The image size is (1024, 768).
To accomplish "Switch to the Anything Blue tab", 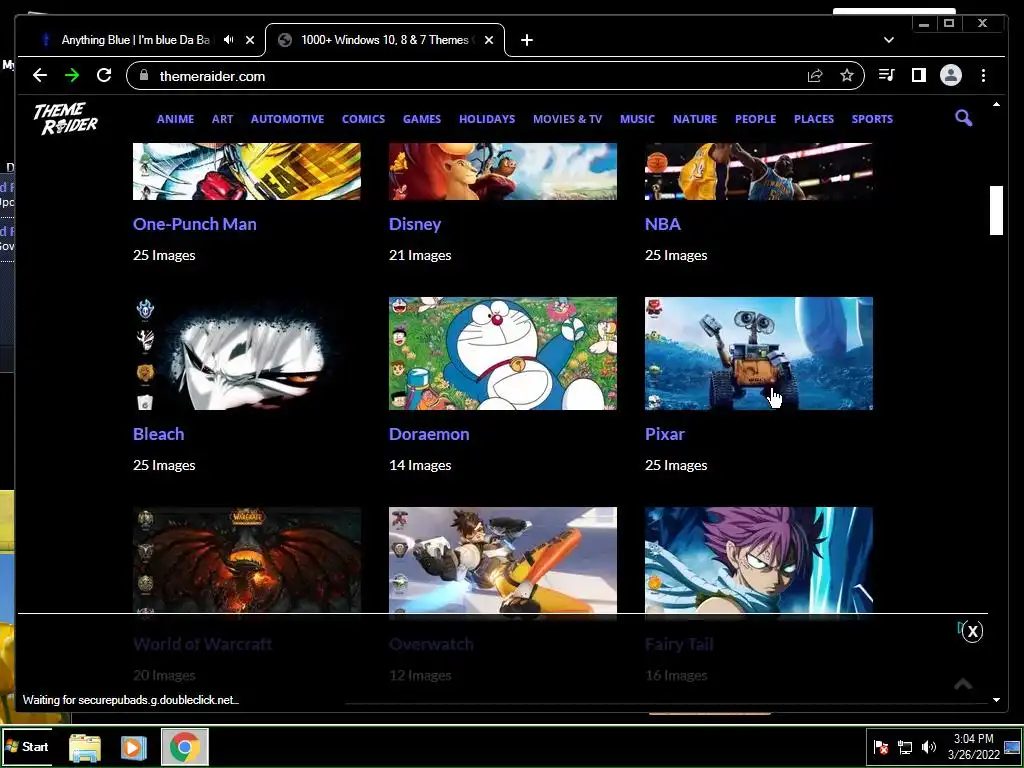I will [x=136, y=40].
